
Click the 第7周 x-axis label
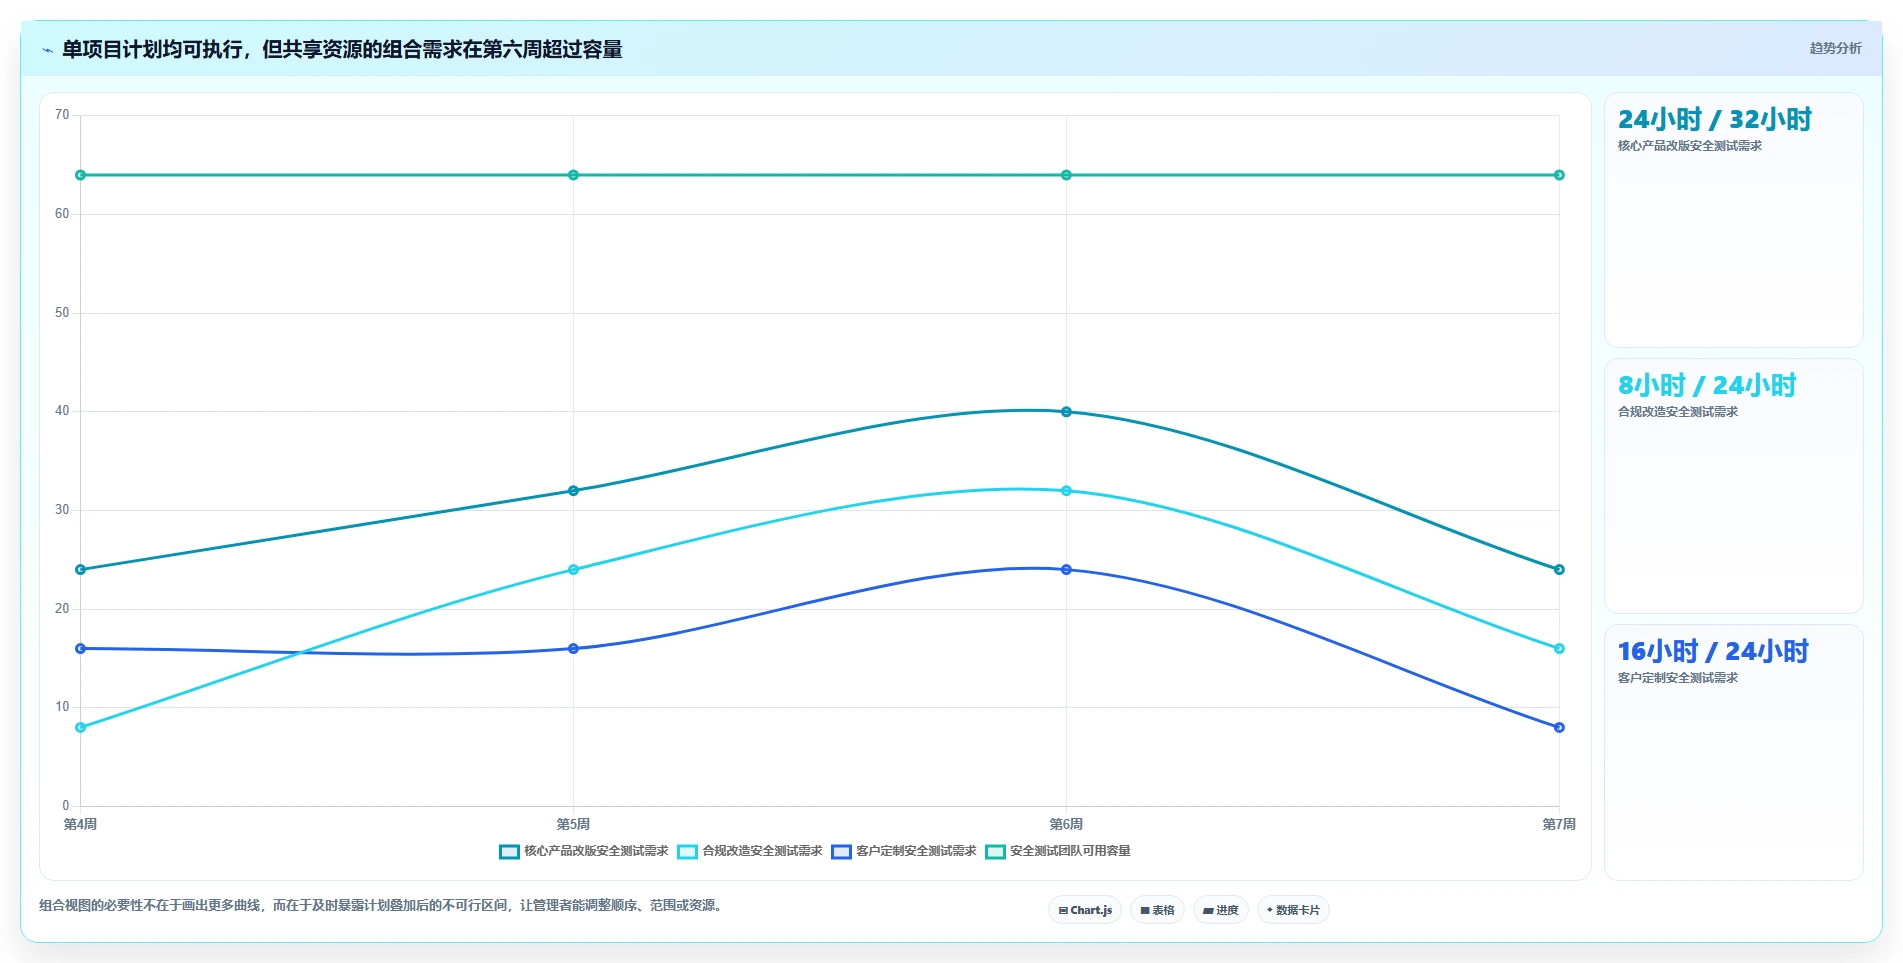click(1559, 824)
